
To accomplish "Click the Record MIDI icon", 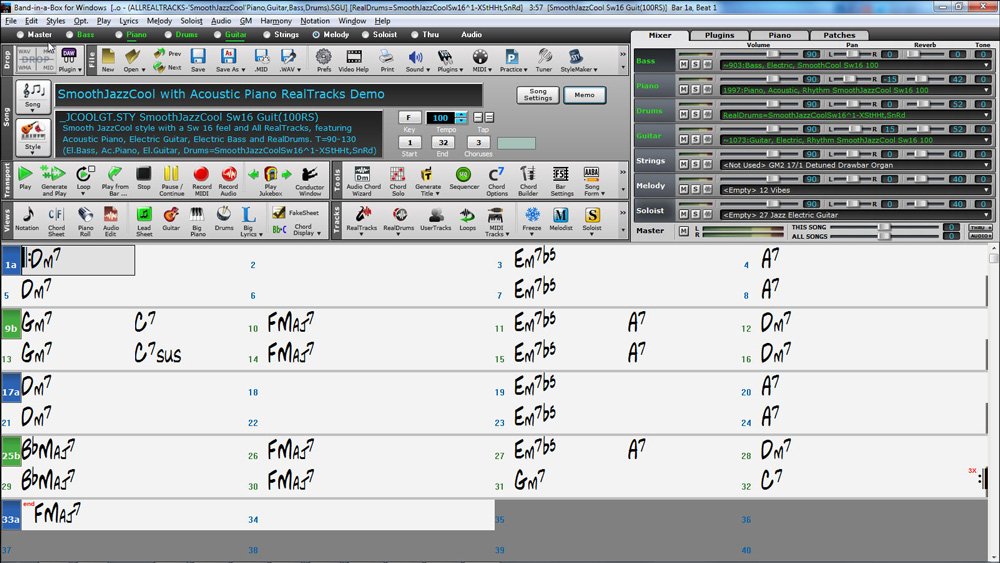I will pos(202,180).
